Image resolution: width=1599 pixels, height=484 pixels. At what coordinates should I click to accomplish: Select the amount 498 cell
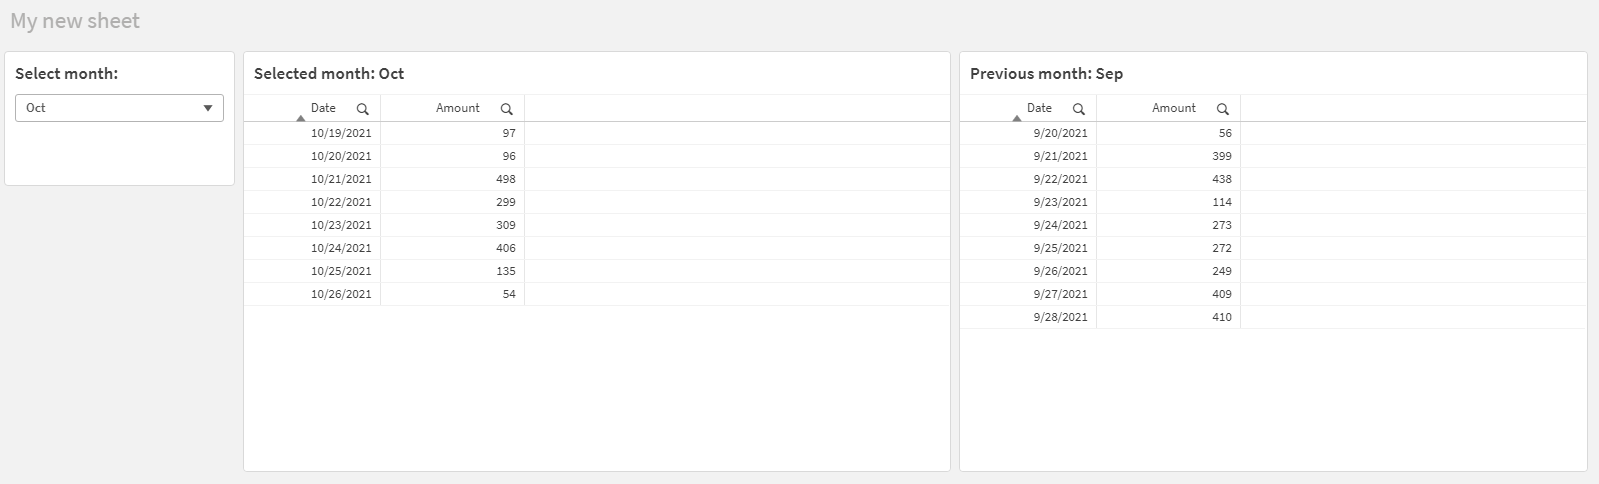452,179
